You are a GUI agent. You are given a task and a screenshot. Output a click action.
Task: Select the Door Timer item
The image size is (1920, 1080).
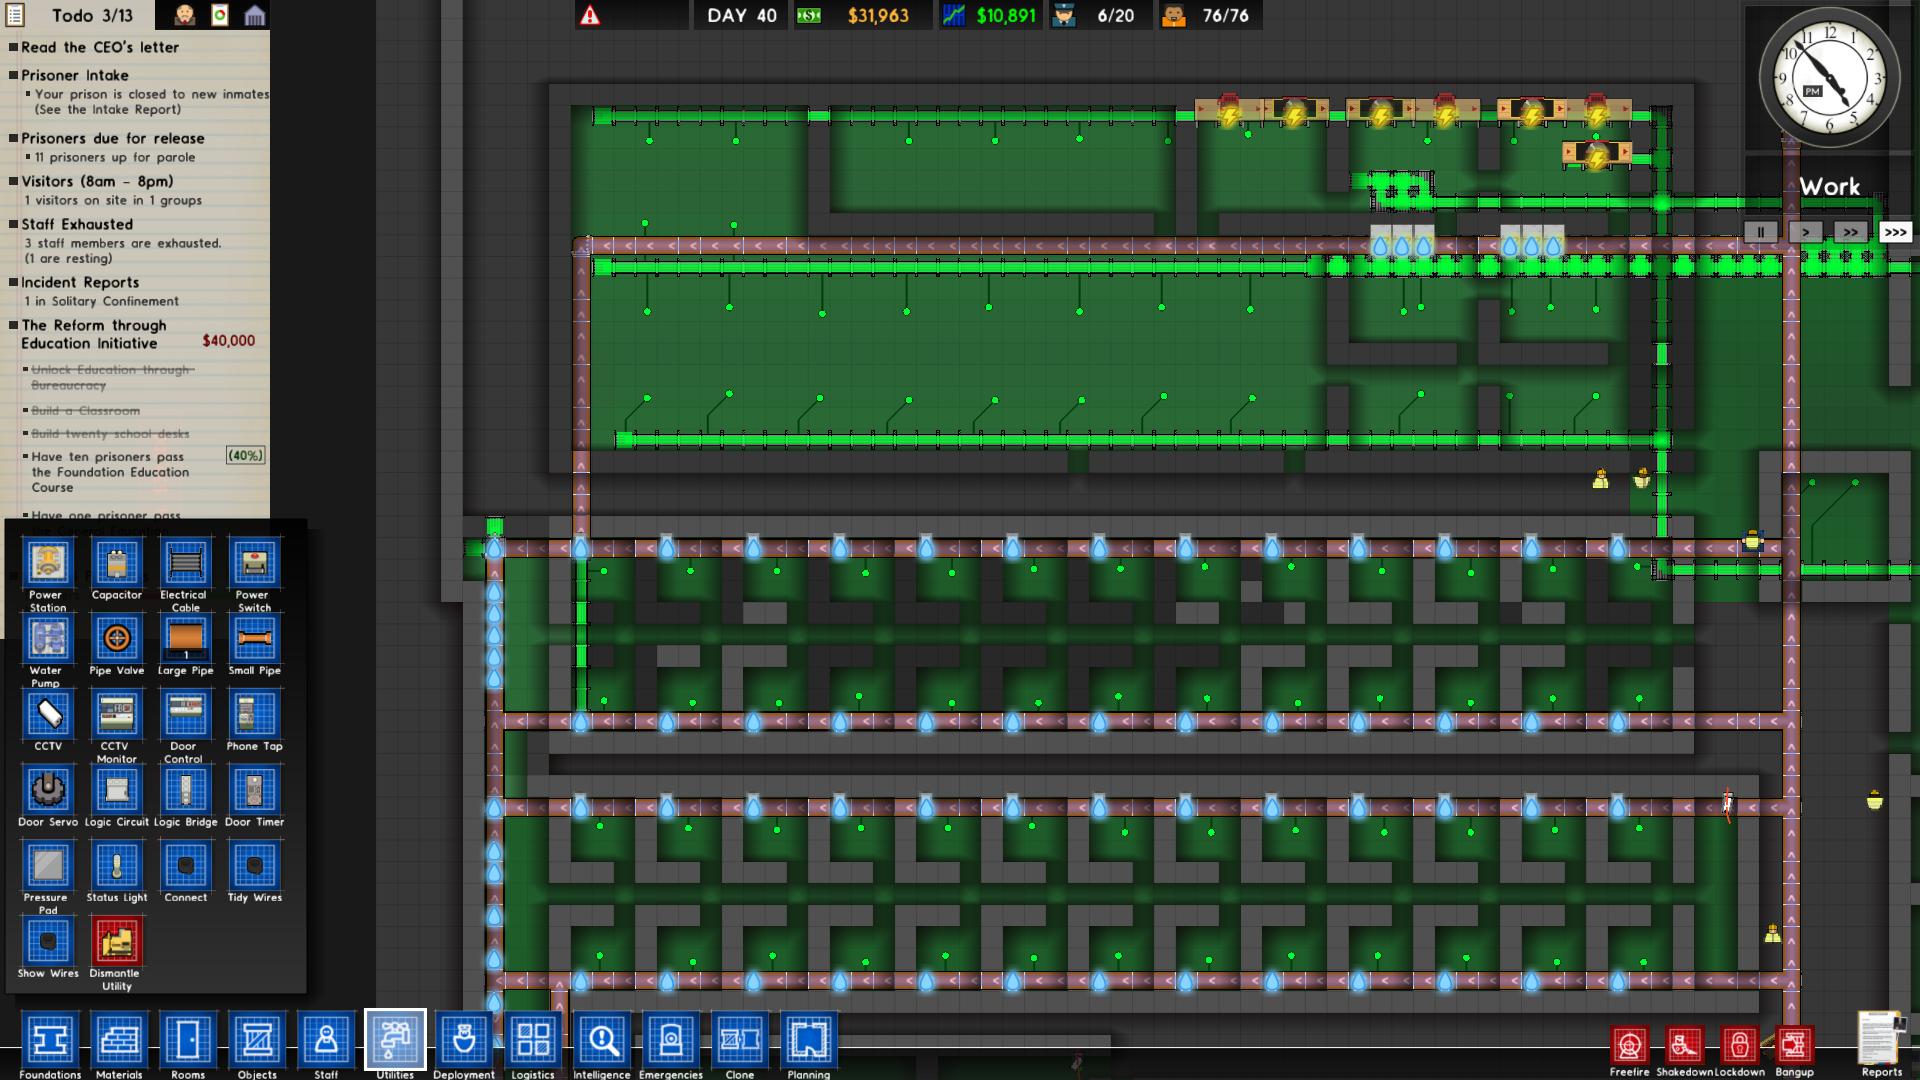click(x=254, y=790)
